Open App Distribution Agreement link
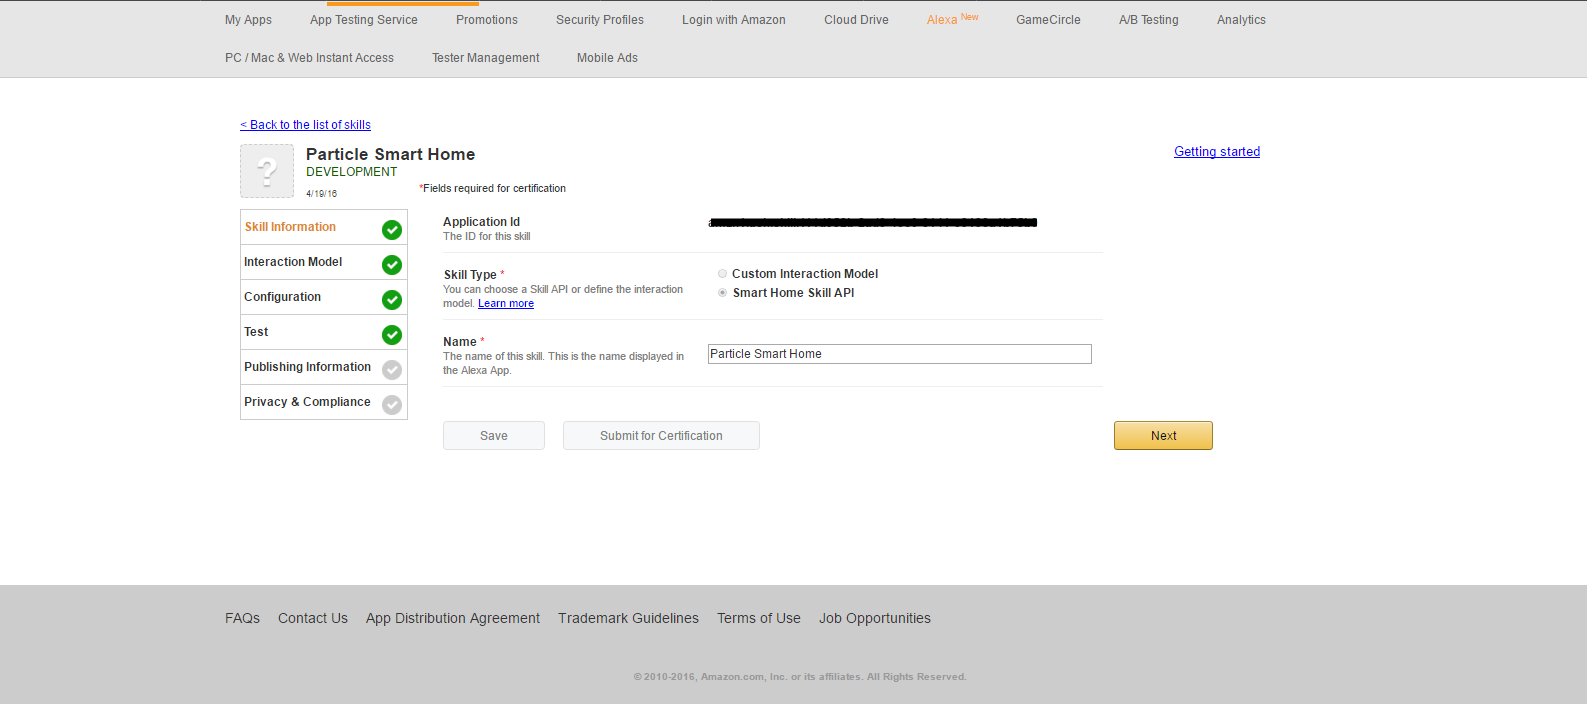Image resolution: width=1587 pixels, height=704 pixels. pos(453,619)
